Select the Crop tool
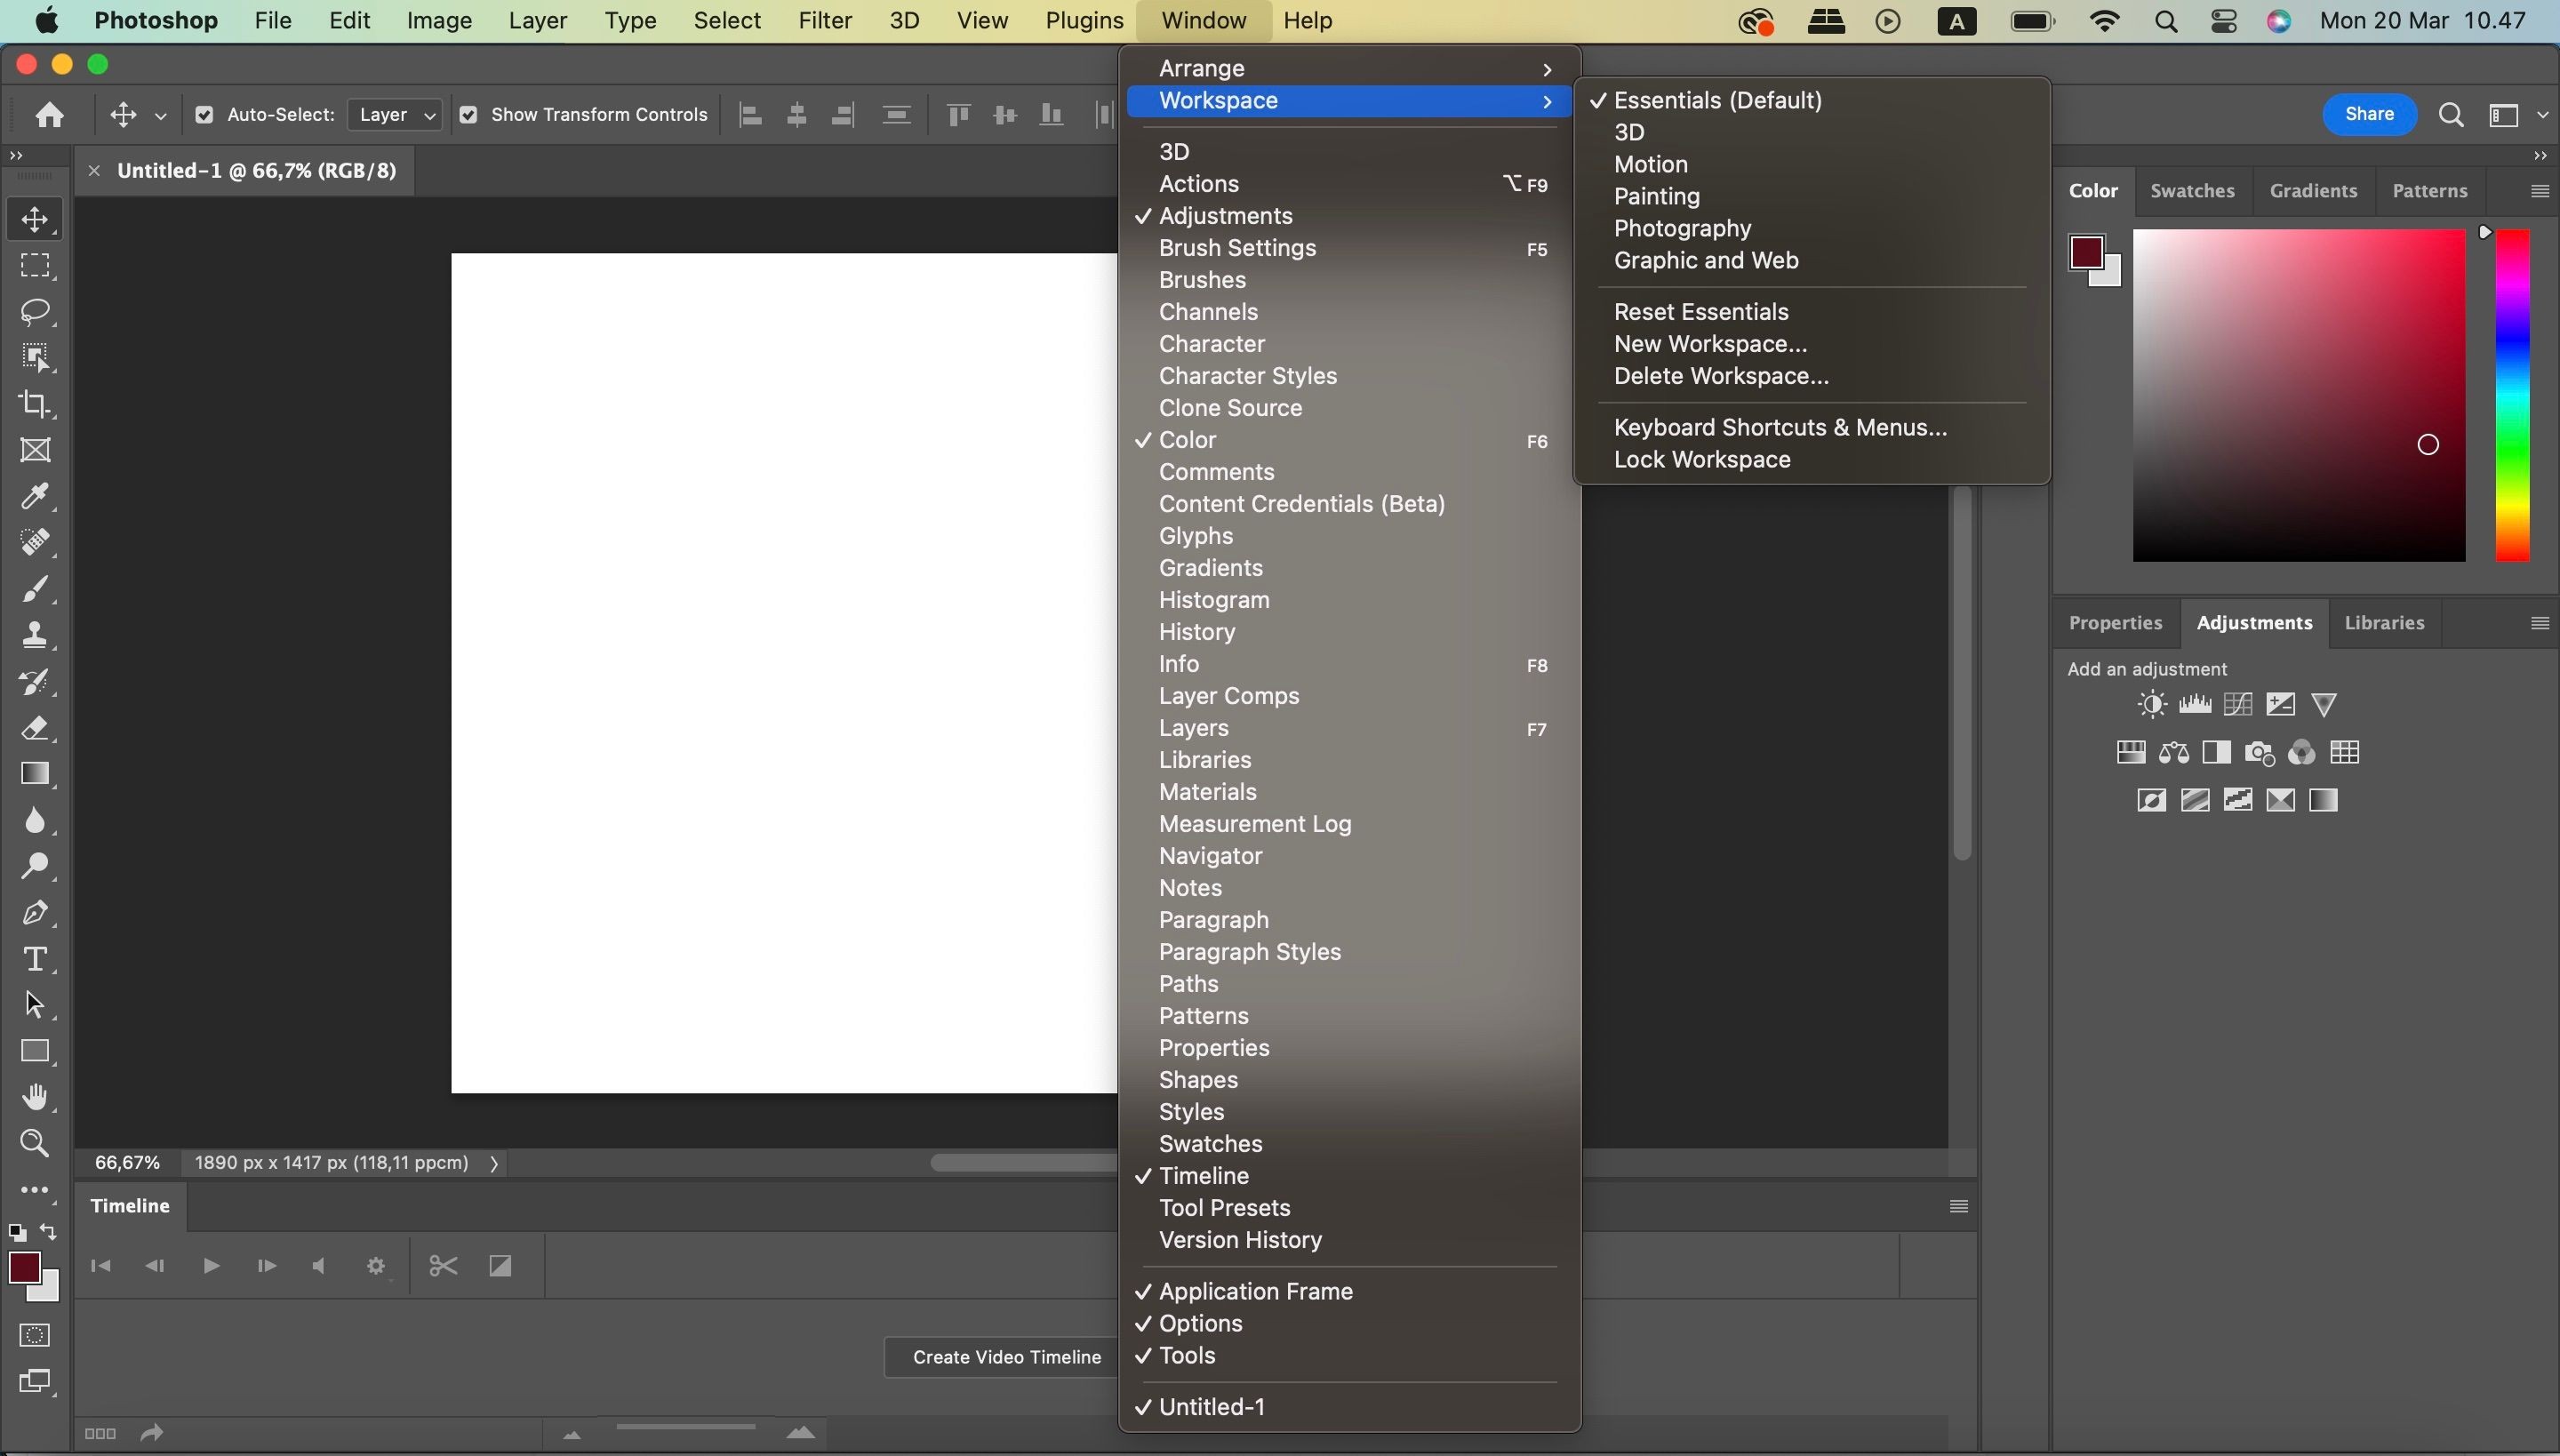2560x1456 pixels. 36,404
